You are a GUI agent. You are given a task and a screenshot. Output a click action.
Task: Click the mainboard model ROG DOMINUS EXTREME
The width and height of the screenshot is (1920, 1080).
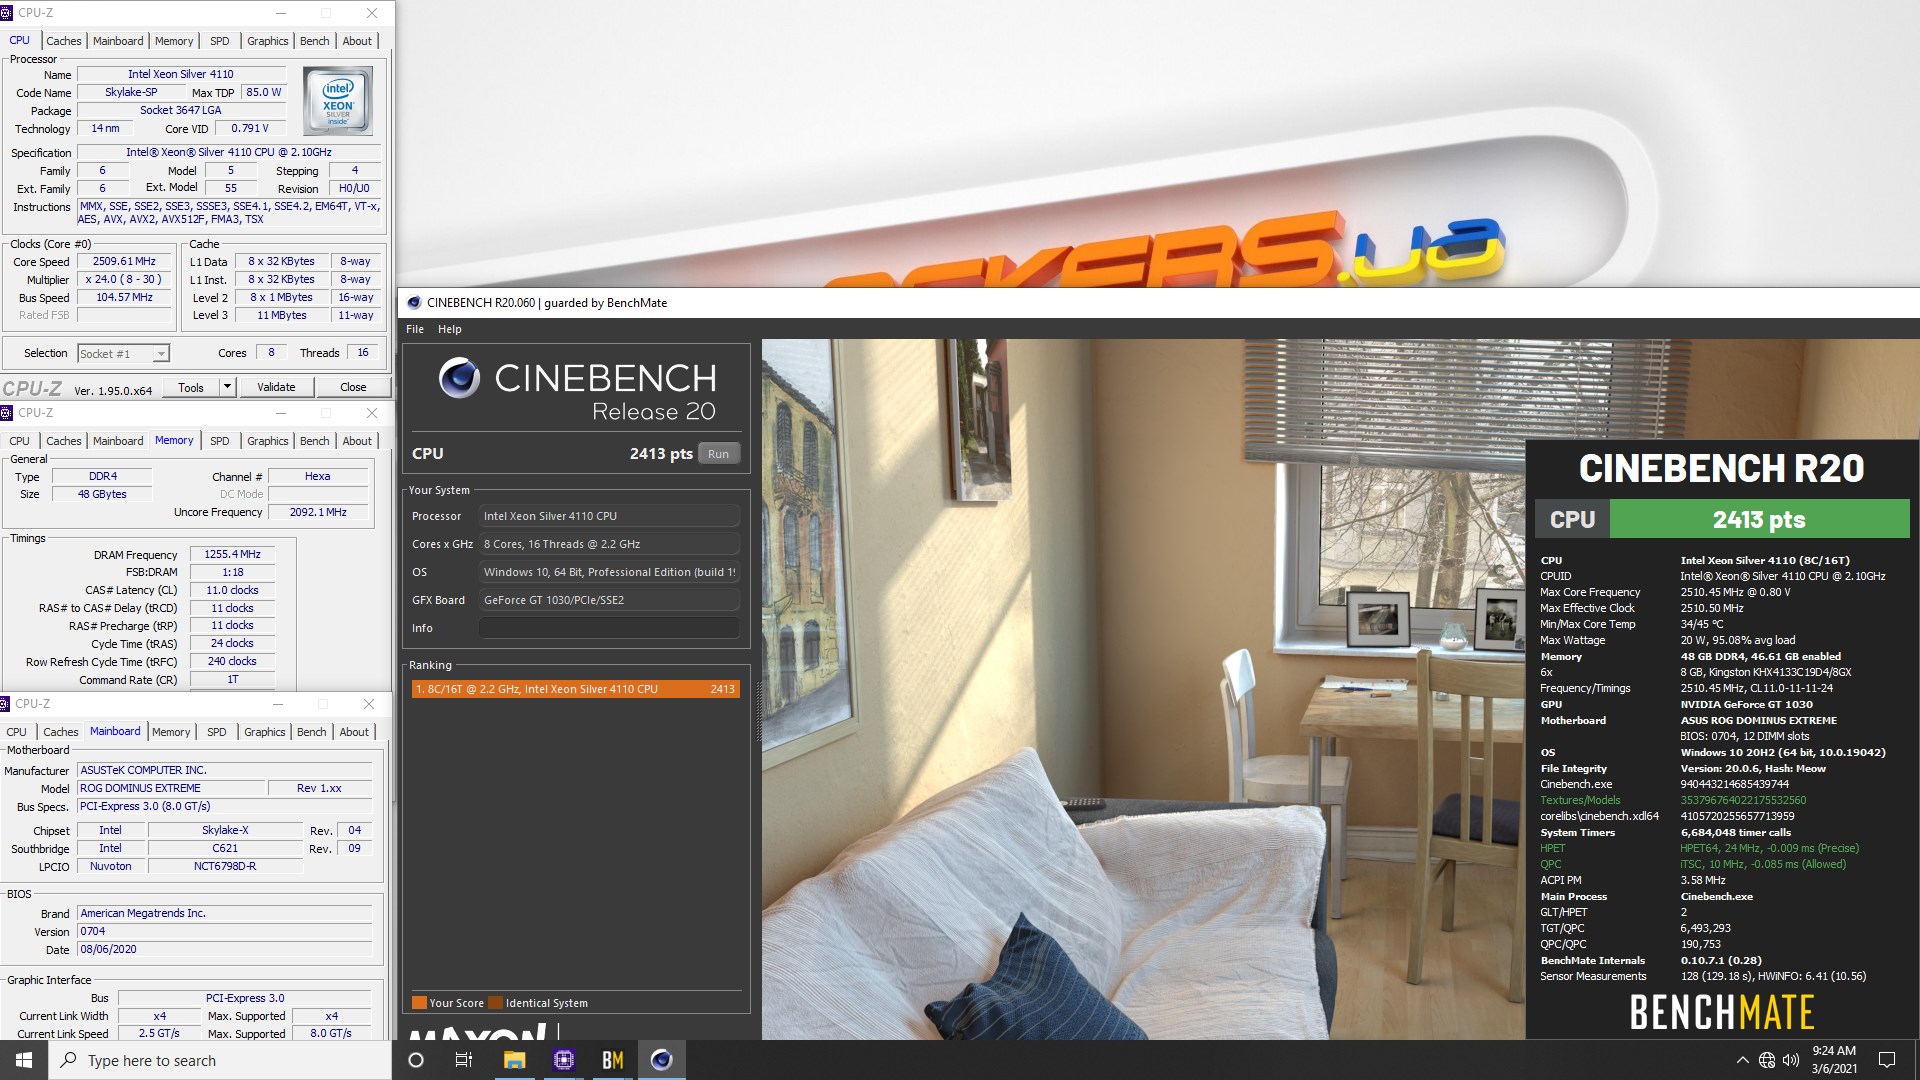pyautogui.click(x=171, y=788)
